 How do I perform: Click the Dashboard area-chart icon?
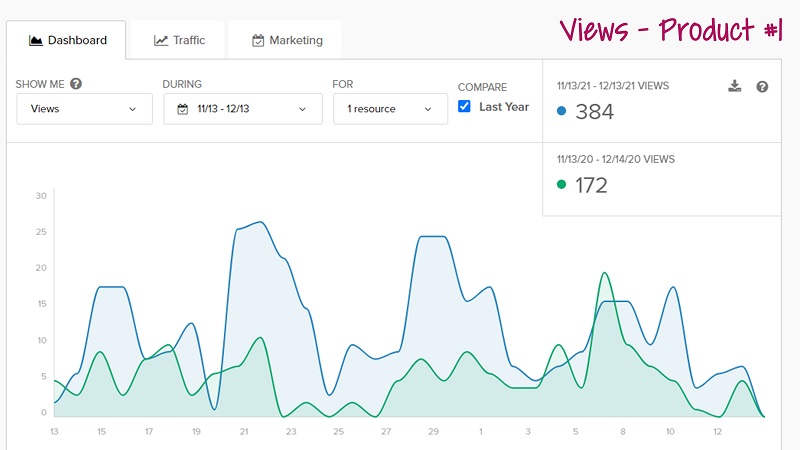pos(36,40)
